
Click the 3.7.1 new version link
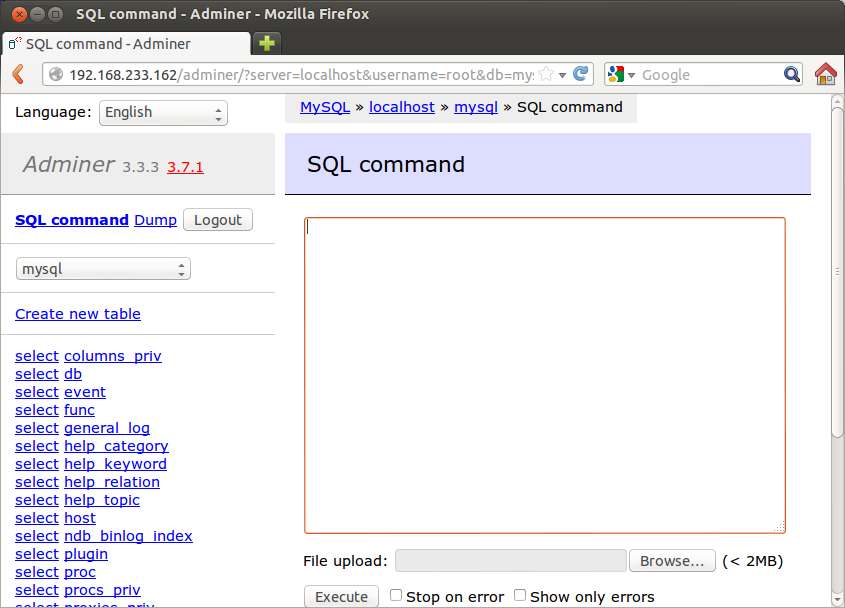coord(185,167)
